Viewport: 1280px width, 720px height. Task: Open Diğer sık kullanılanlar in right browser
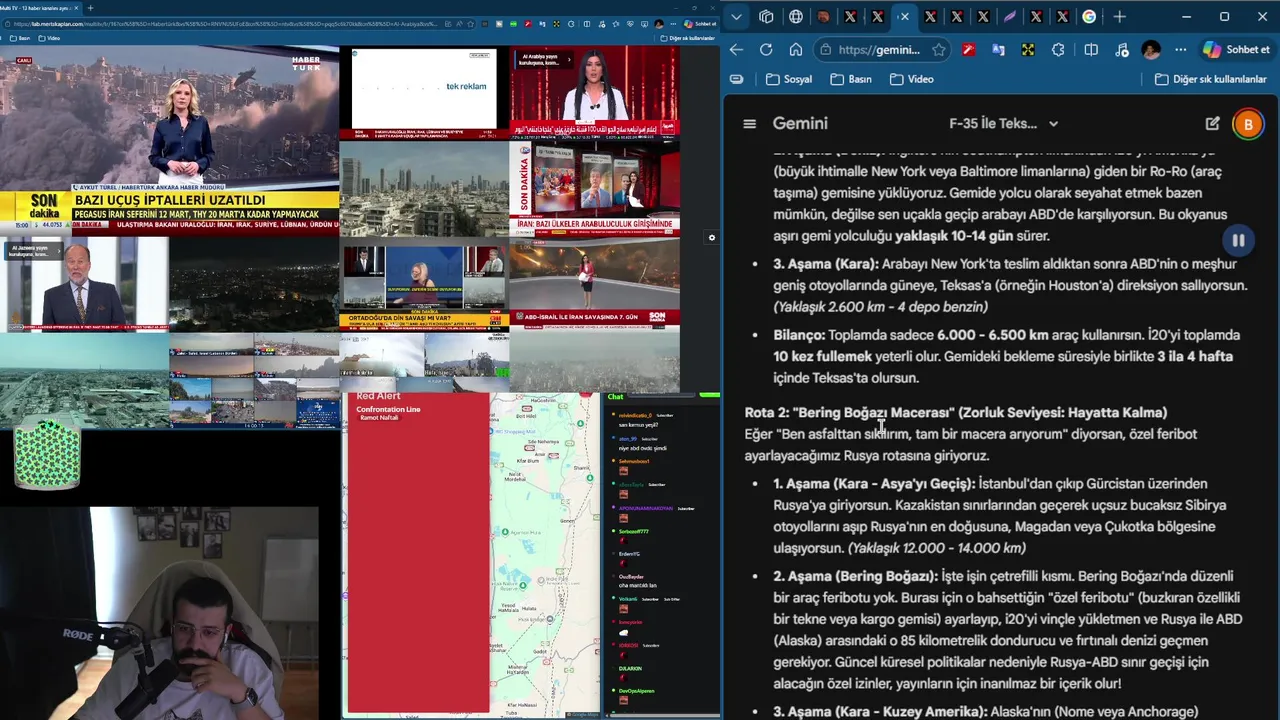[1210, 79]
